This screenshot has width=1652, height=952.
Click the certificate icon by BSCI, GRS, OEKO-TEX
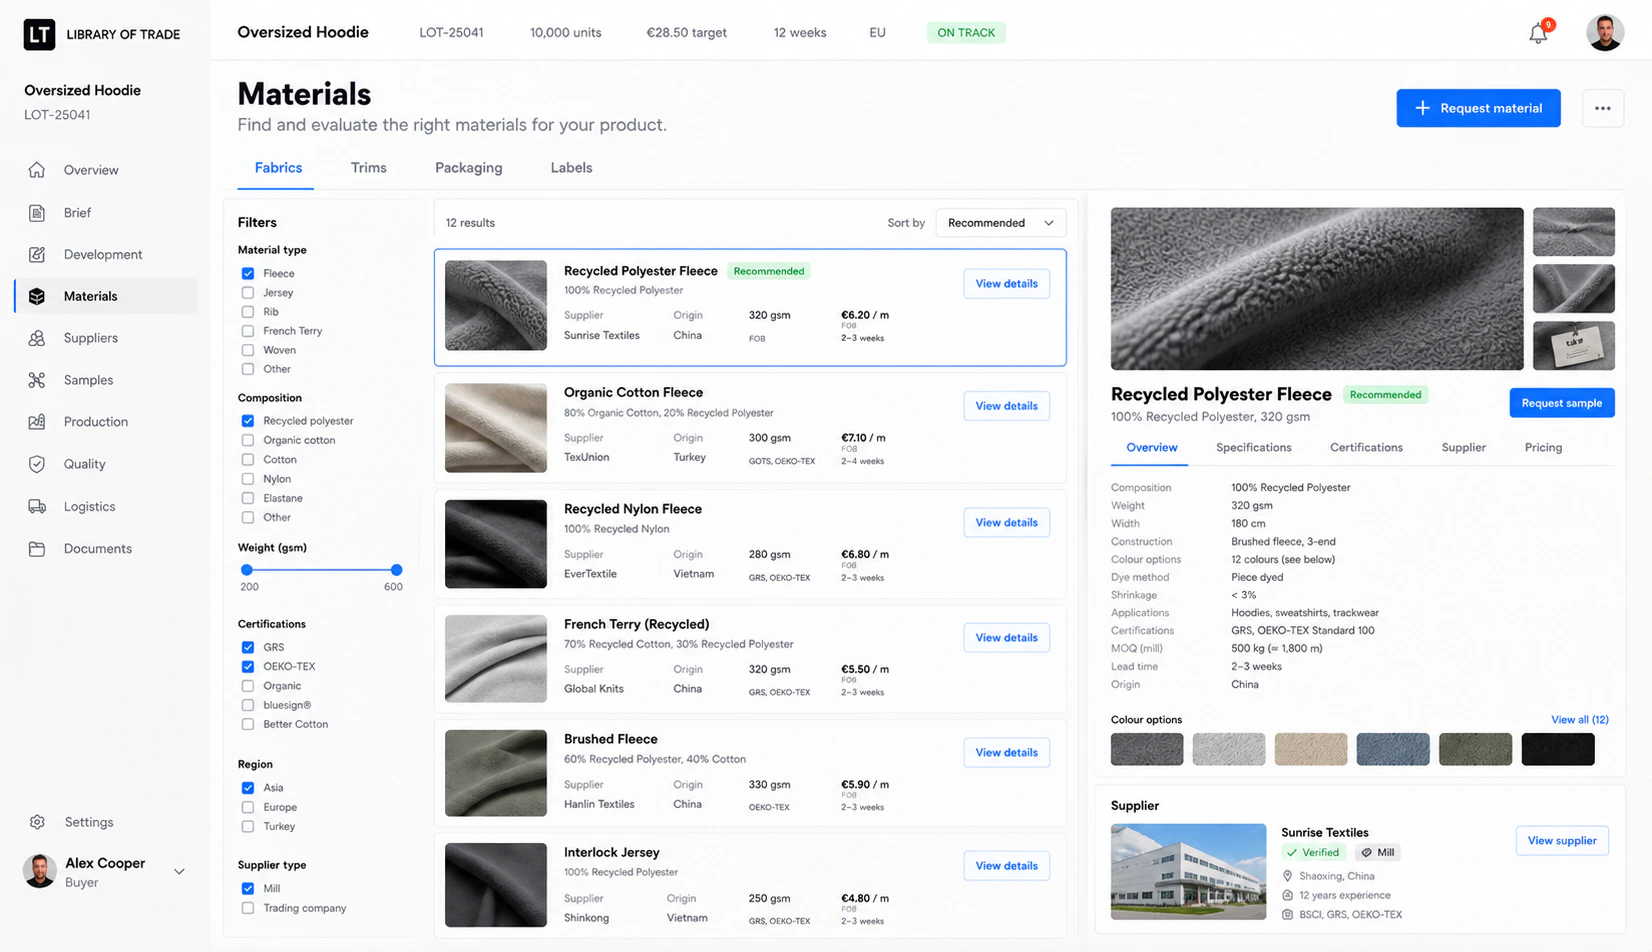1288,914
